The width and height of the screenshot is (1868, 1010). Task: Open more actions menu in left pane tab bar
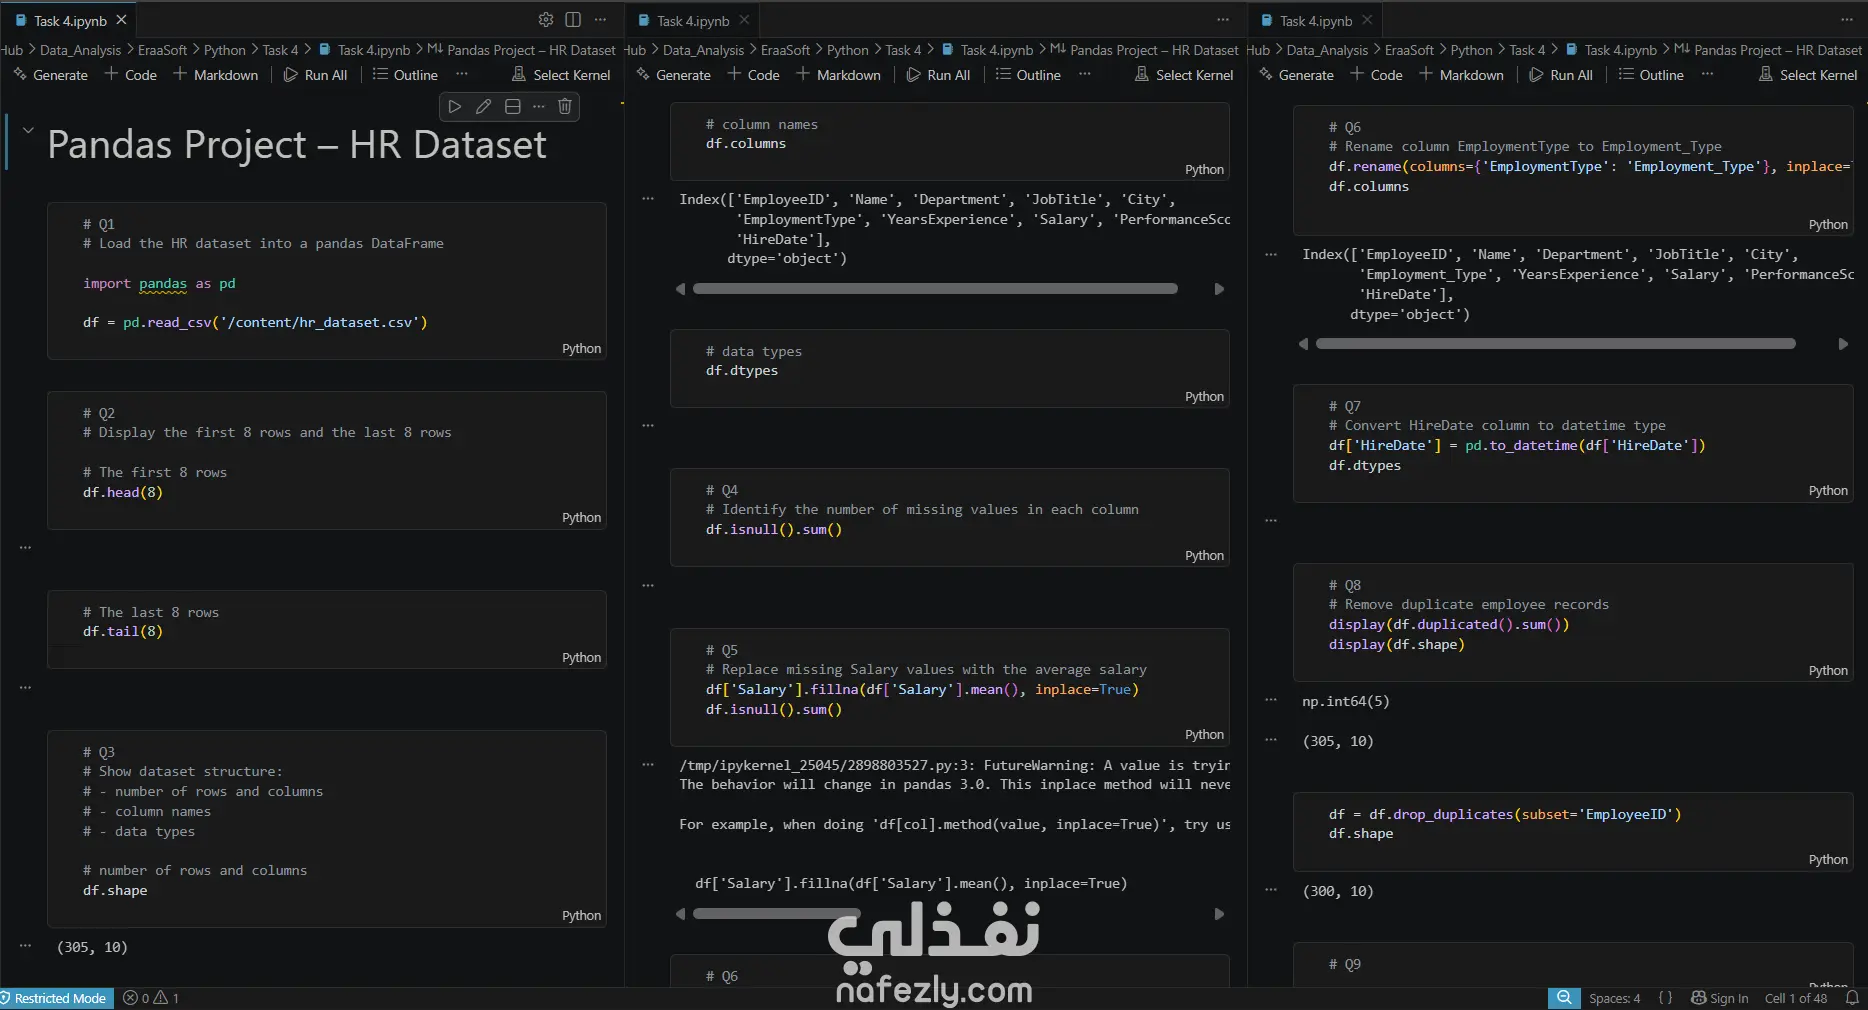pos(600,19)
